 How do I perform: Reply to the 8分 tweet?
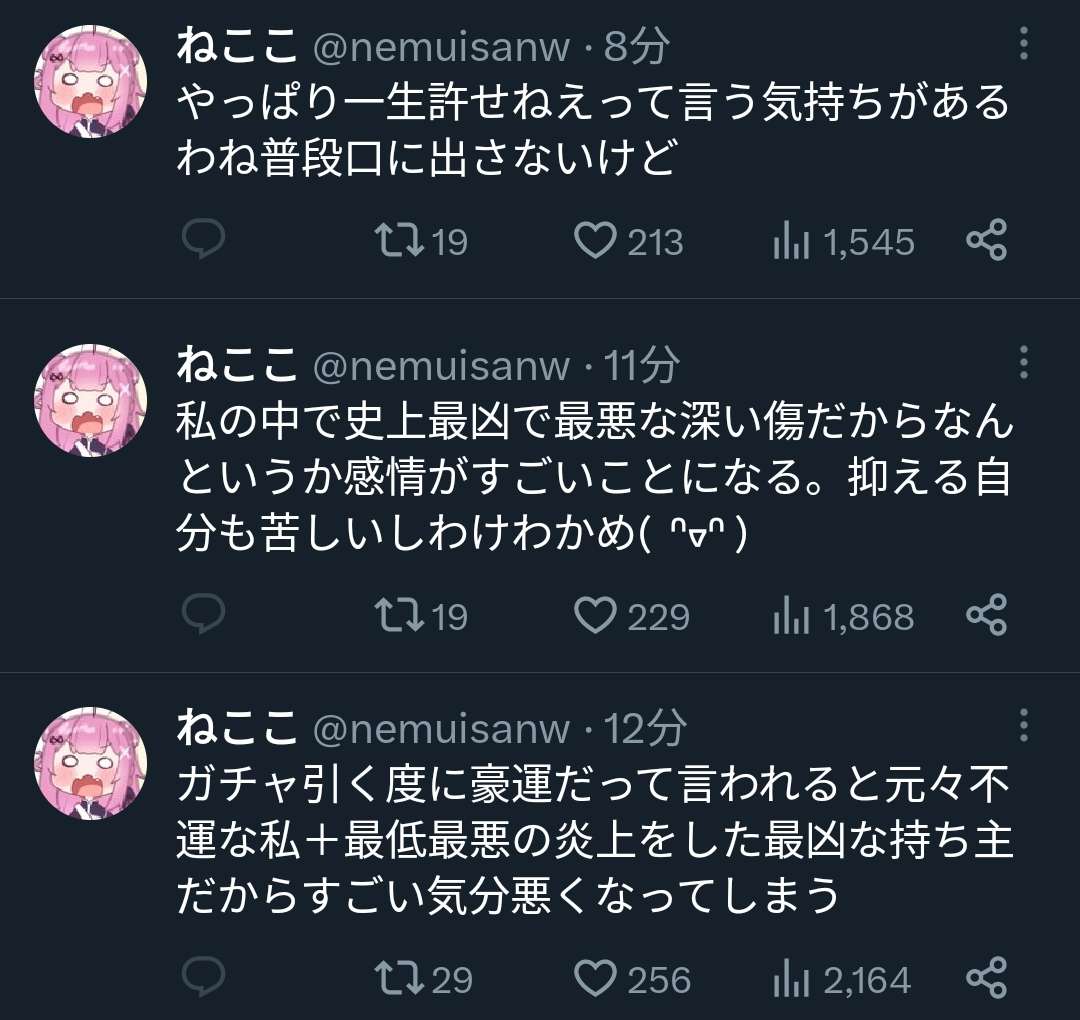pyautogui.click(x=204, y=241)
